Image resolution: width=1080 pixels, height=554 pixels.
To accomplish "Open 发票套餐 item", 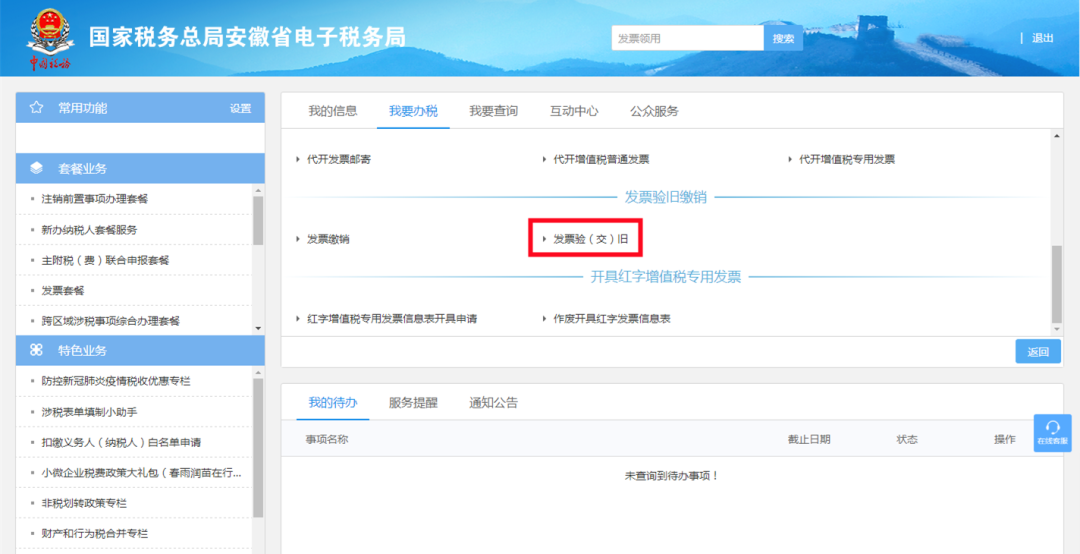I will 63,290.
